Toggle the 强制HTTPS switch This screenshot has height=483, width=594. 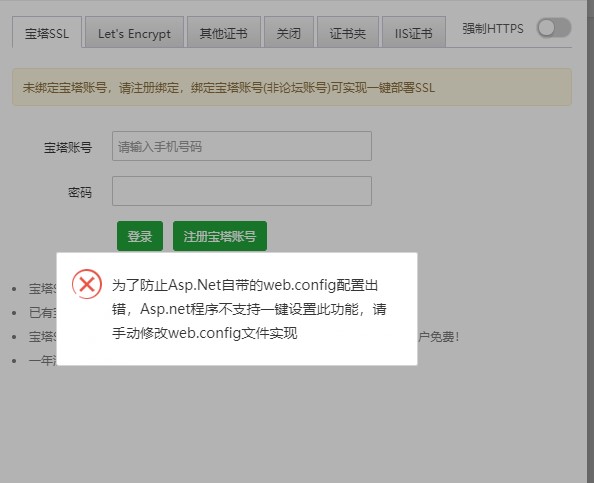[x=554, y=28]
